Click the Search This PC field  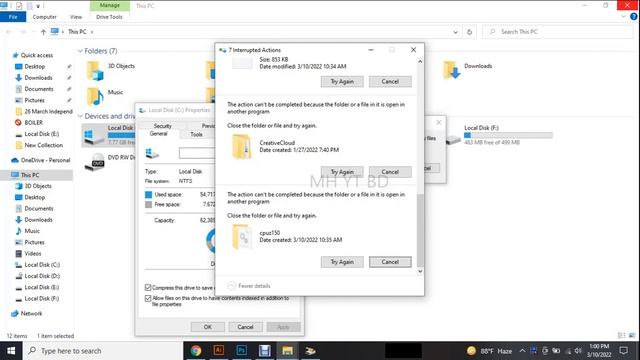[x=558, y=32]
